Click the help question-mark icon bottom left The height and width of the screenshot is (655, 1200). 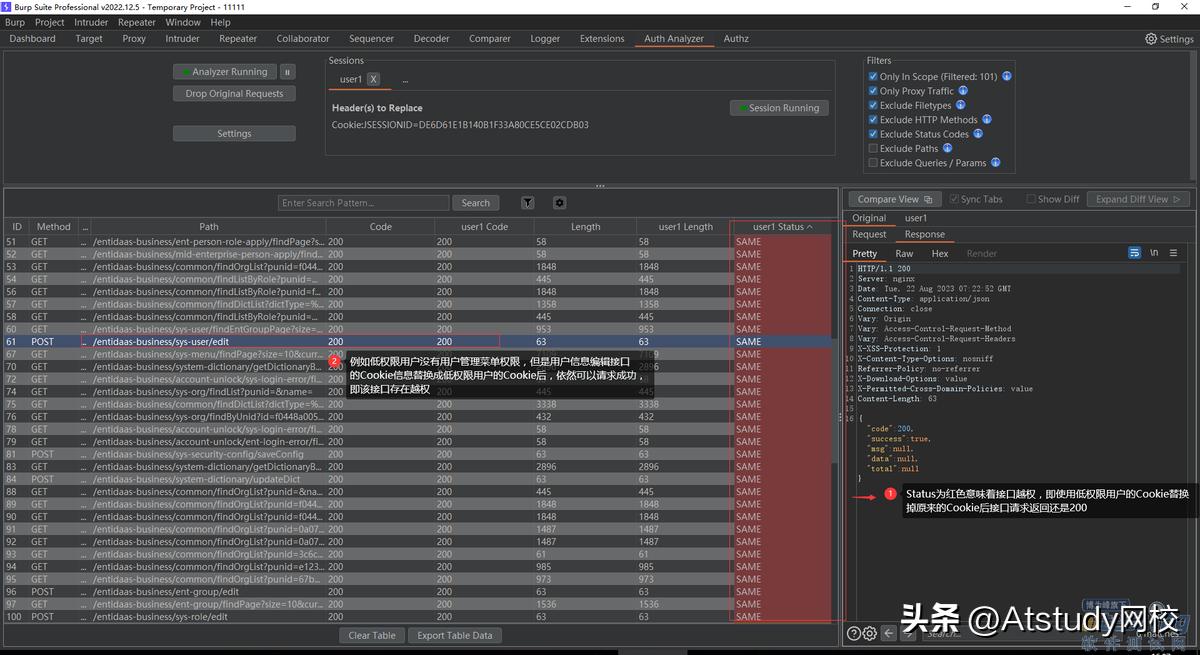[853, 632]
